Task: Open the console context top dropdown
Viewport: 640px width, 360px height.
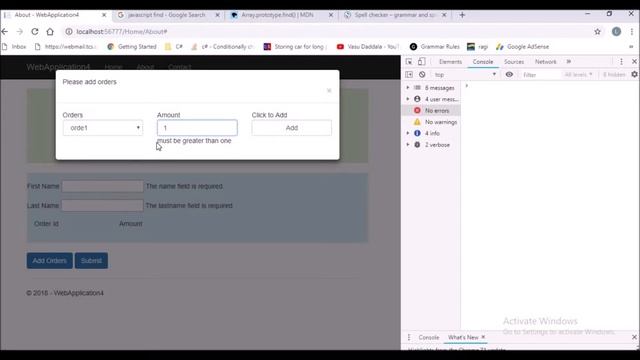Action: click(465, 75)
